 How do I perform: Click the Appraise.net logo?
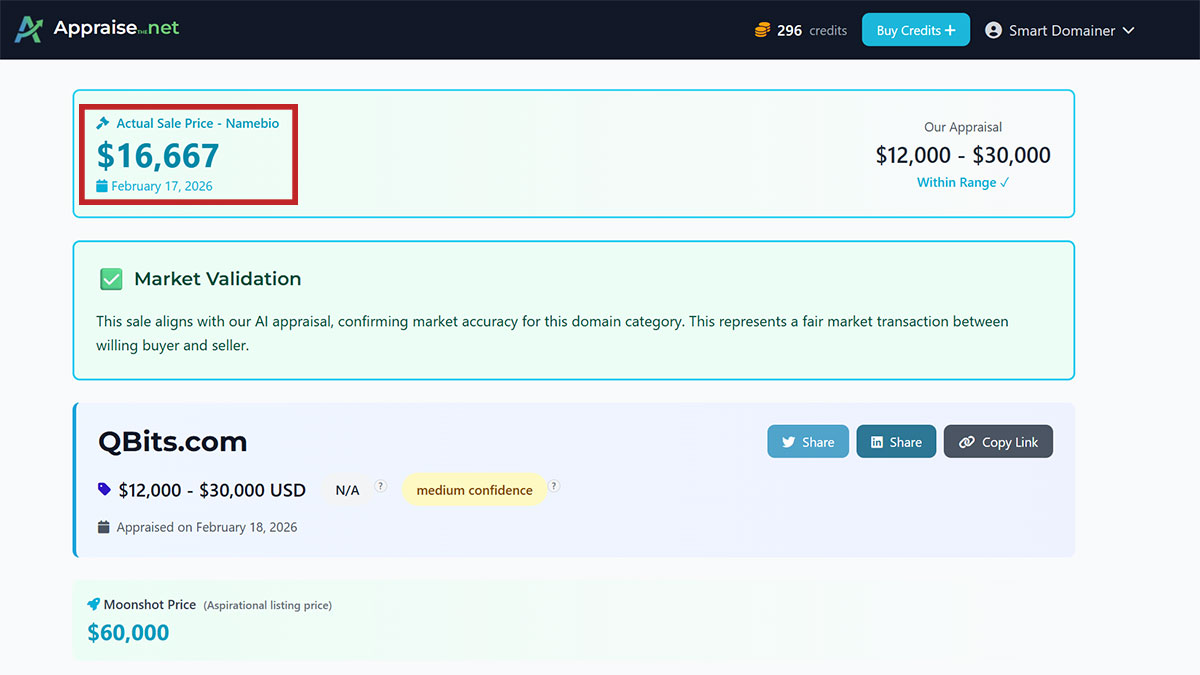pos(97,29)
